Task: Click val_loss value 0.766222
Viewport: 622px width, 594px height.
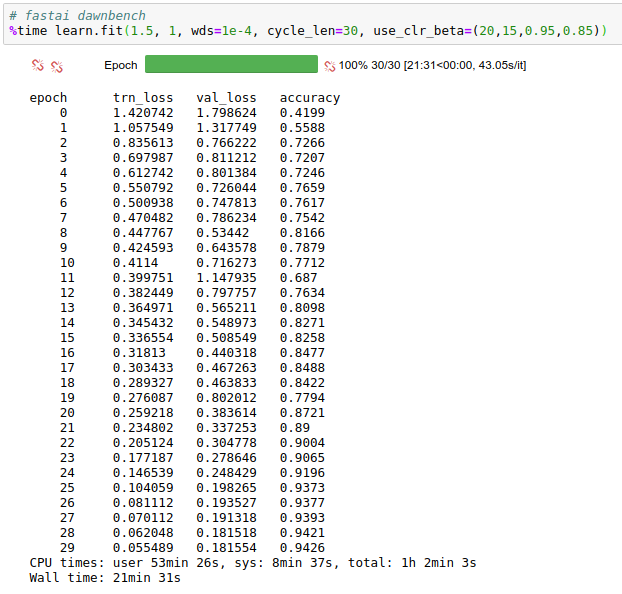Action: click(x=226, y=143)
